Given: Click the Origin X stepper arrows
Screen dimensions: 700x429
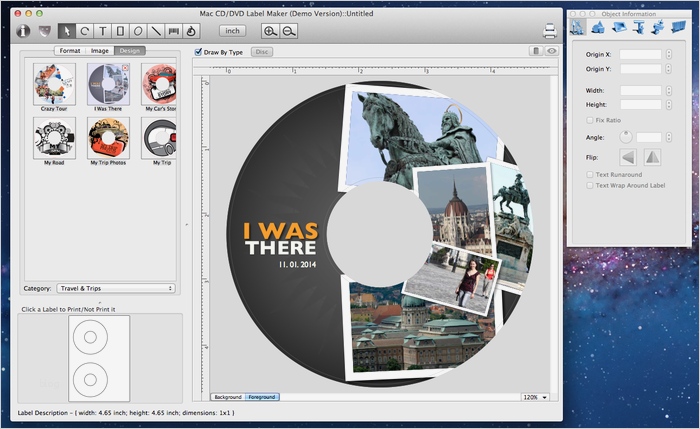Looking at the screenshot, I should (668, 54).
